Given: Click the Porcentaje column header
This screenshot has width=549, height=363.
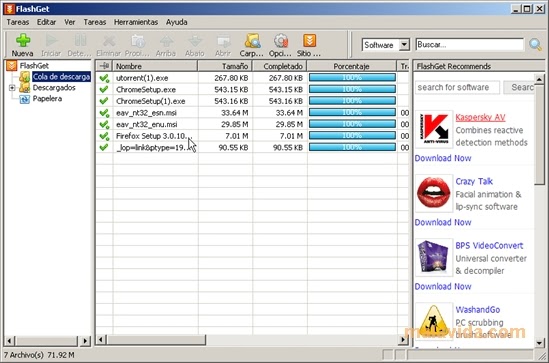Looking at the screenshot, I should pos(352,66).
